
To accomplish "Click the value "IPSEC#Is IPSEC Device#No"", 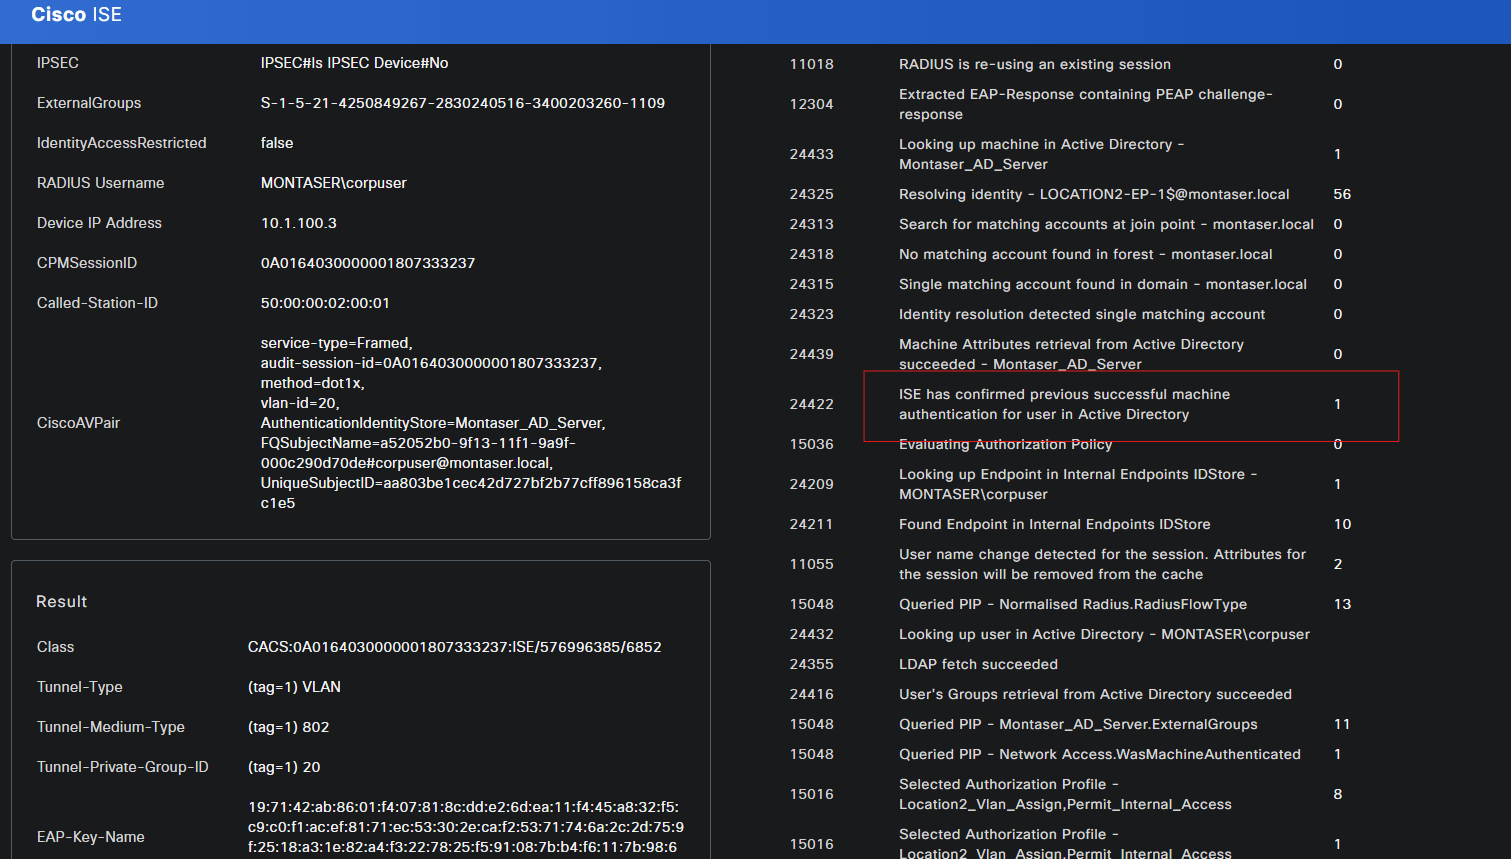I will click(x=354, y=63).
